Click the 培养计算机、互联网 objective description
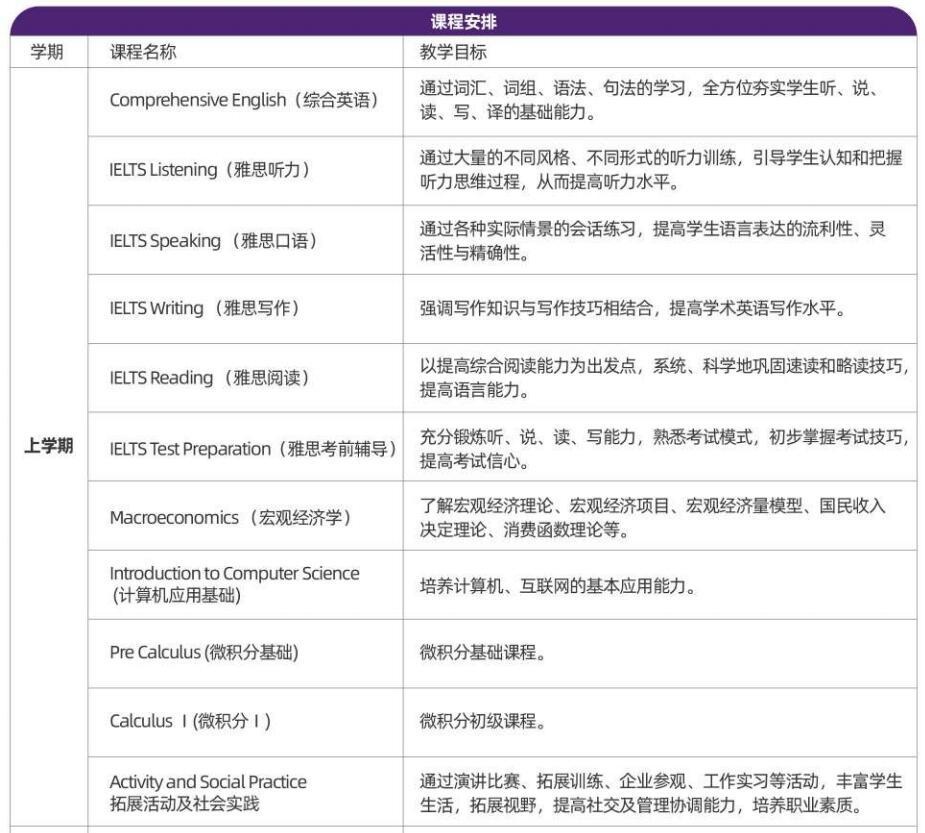Image resolution: width=925 pixels, height=833 pixels. click(x=556, y=586)
